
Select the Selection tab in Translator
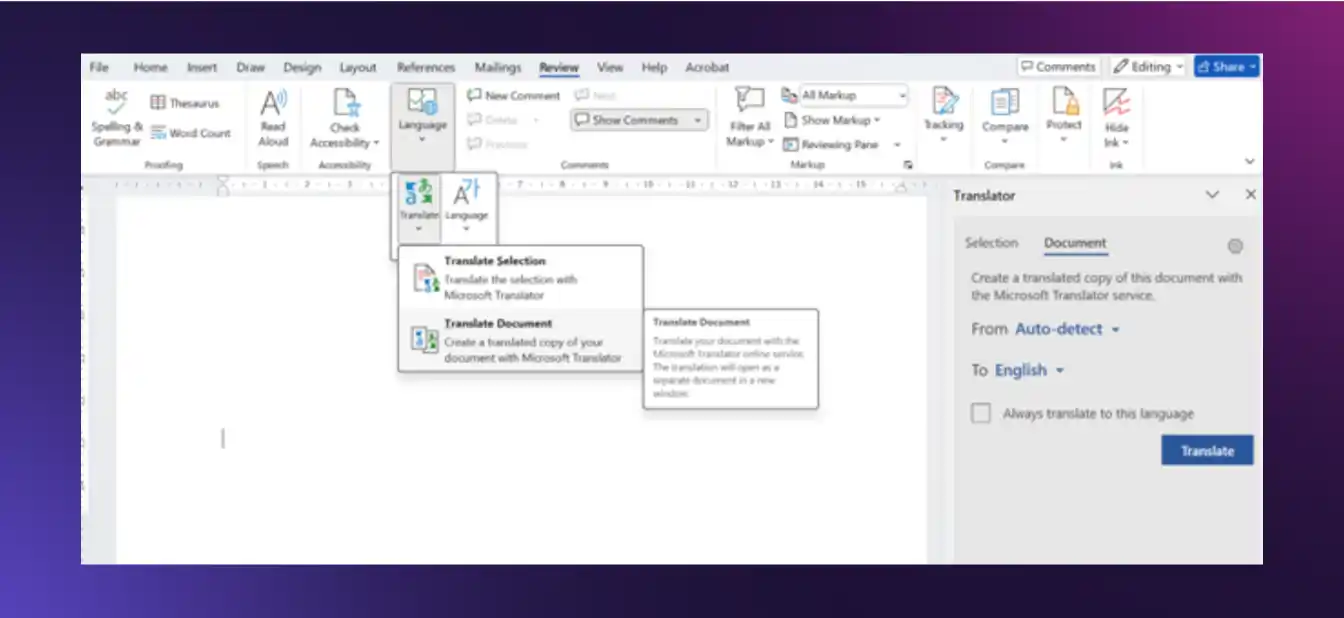(991, 243)
